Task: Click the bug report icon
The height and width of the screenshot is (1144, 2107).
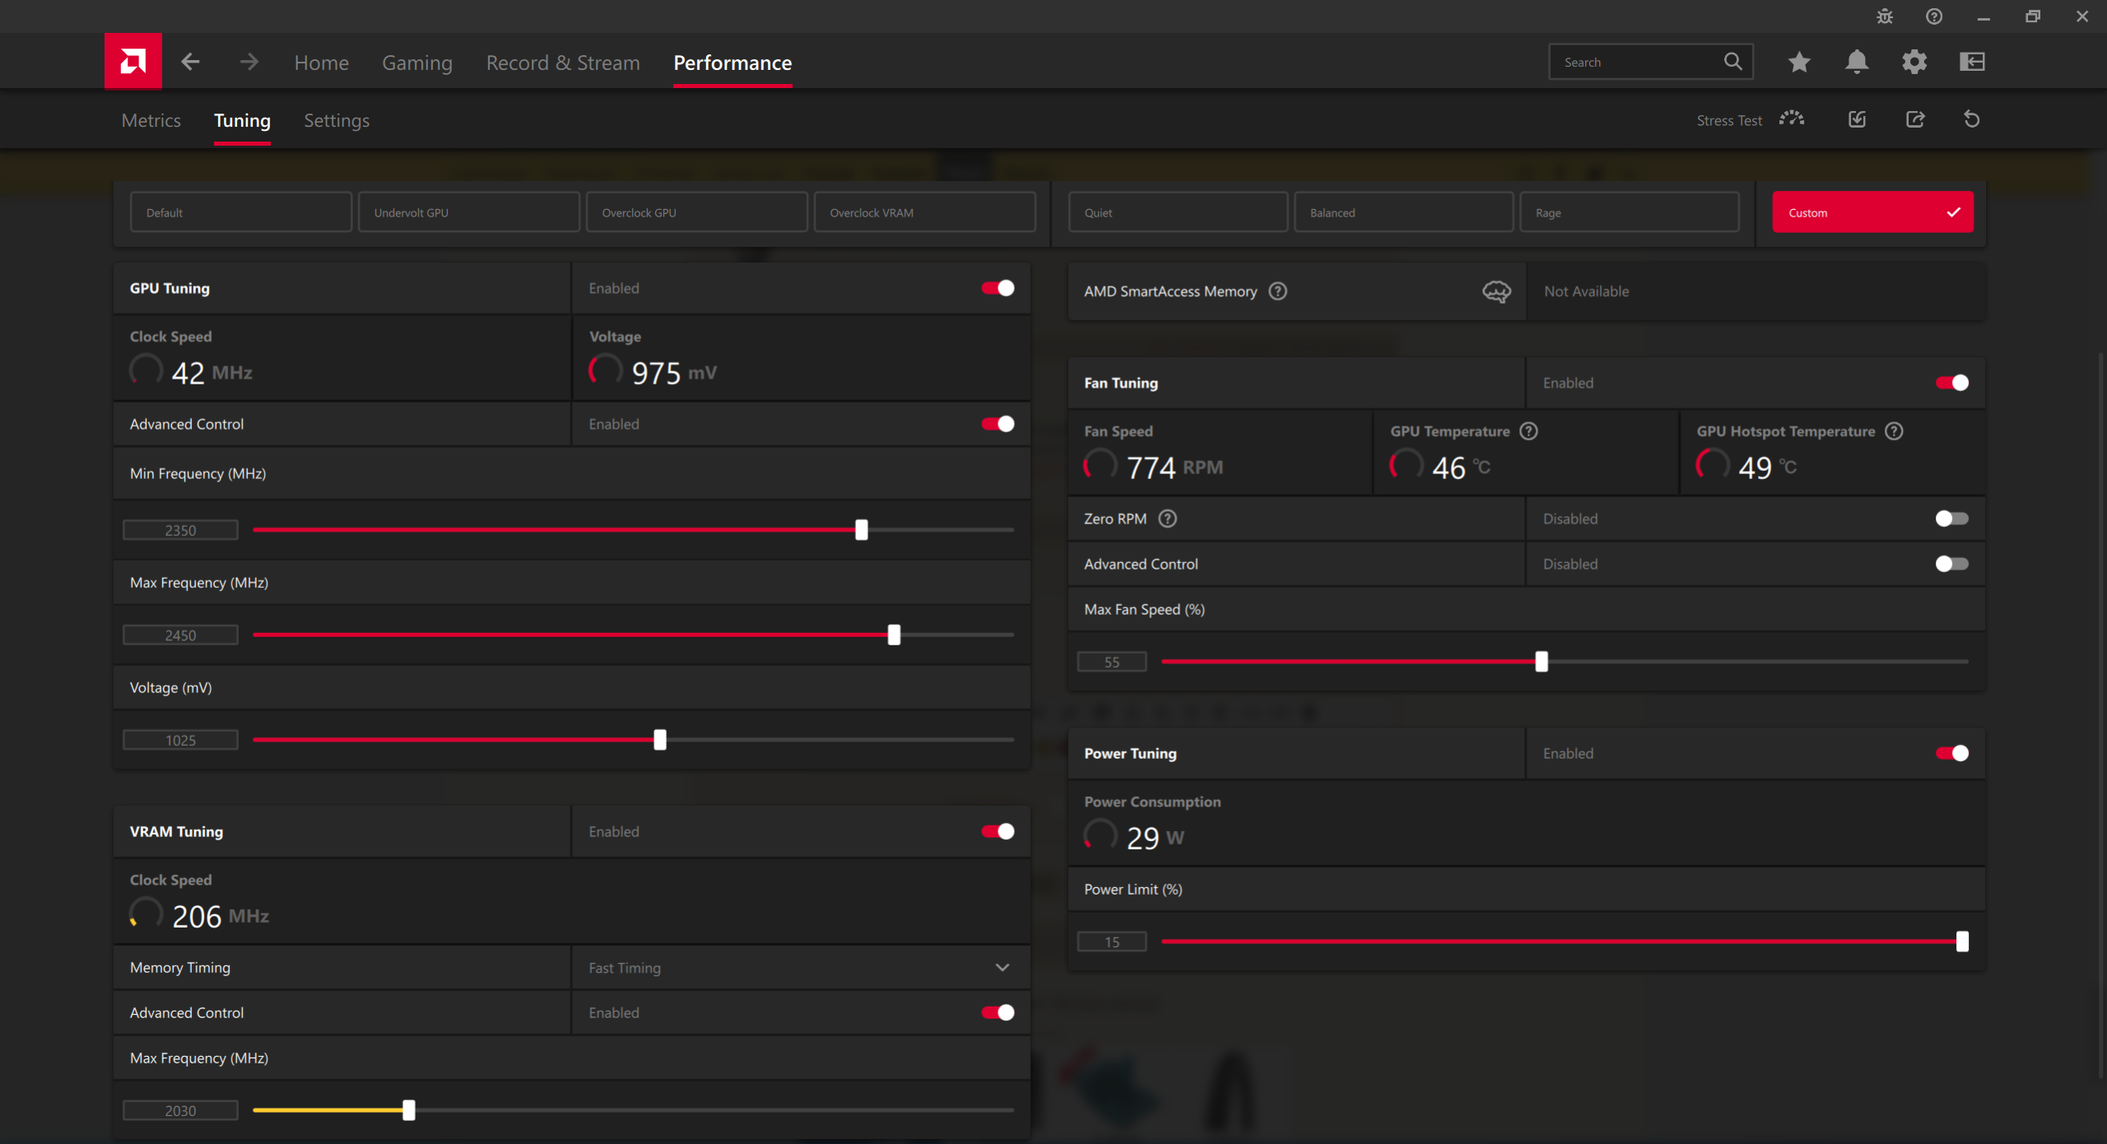Action: 1885,17
